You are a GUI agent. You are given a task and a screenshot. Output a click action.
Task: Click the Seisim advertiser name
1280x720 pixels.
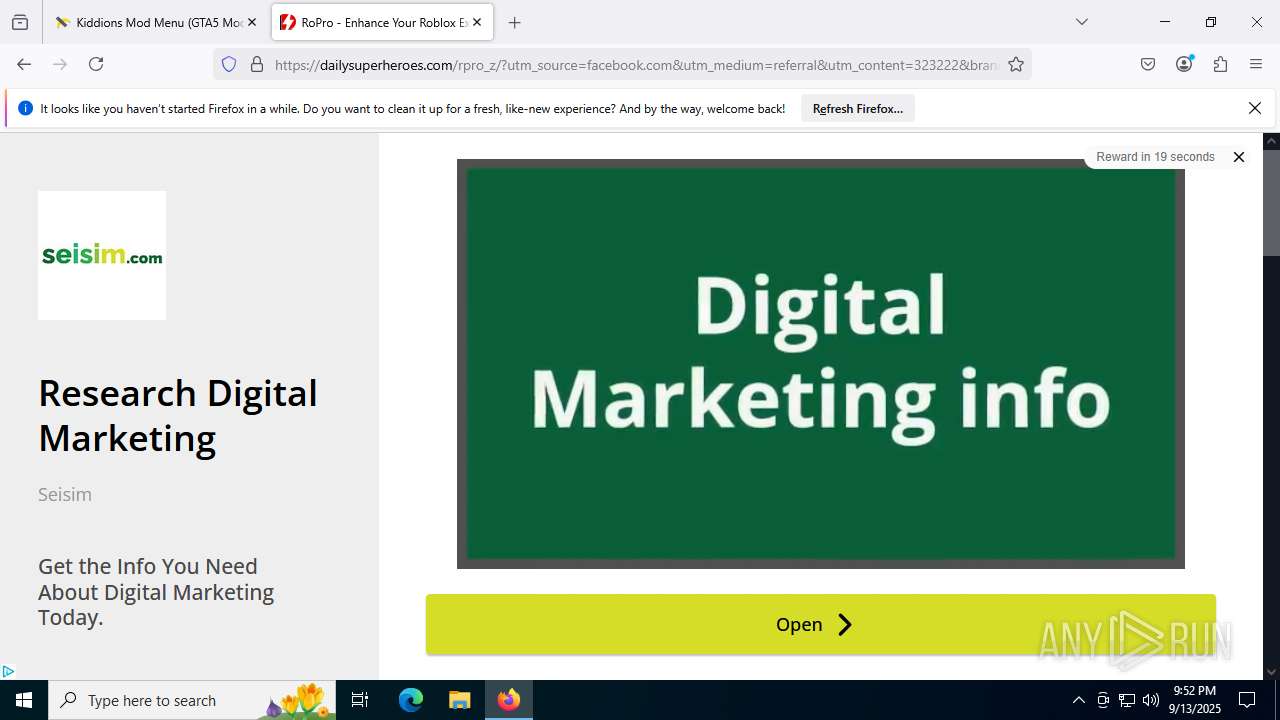[x=65, y=494]
